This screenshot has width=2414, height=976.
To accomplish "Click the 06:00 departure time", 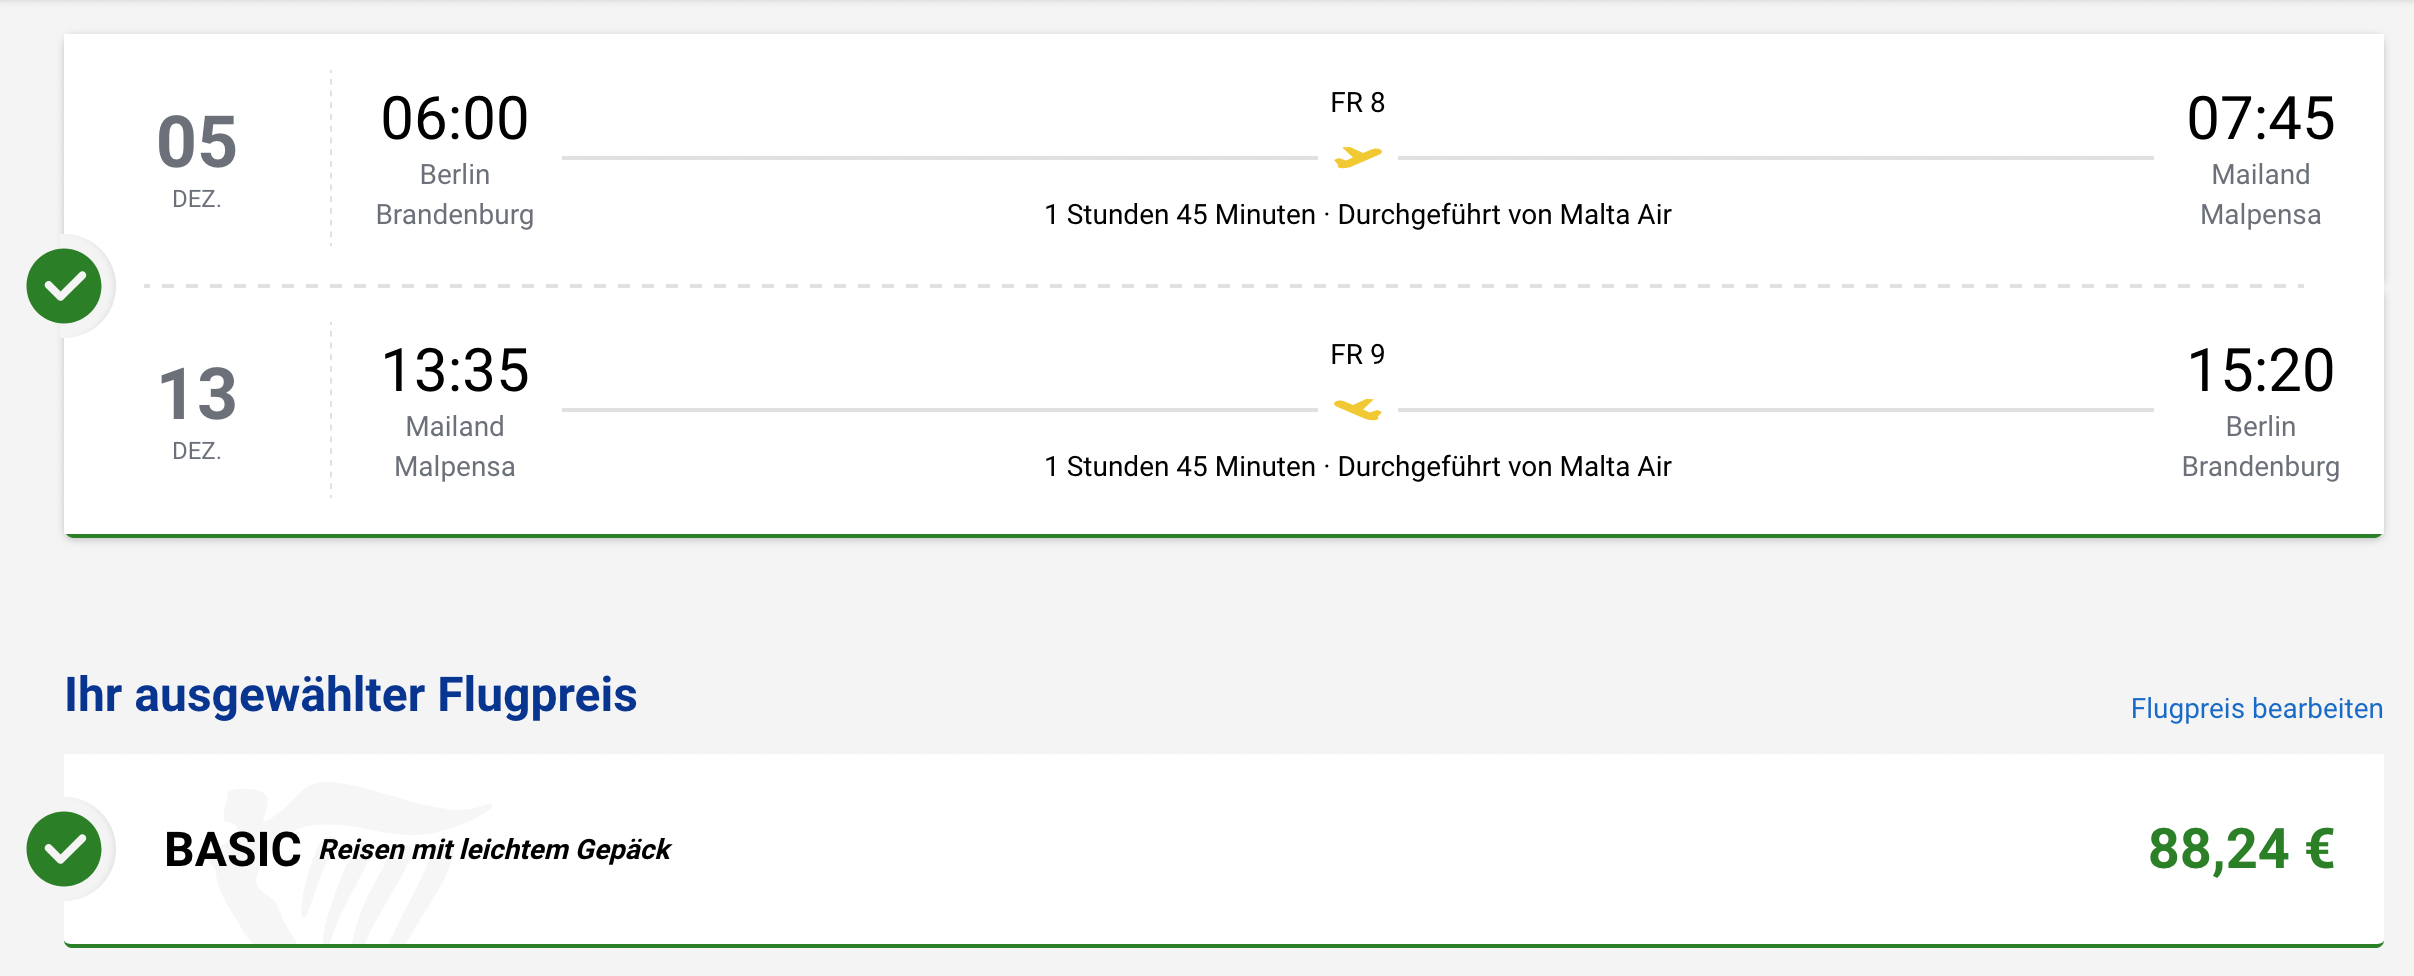I will coord(455,119).
